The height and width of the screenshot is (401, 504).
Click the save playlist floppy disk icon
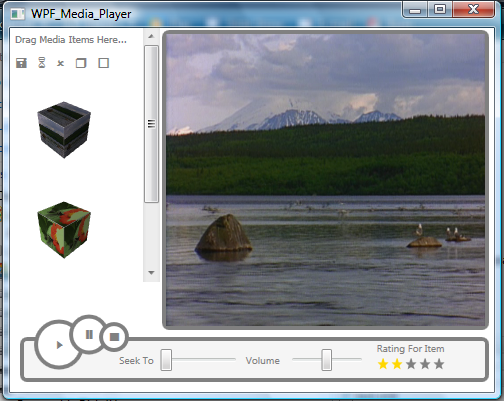pos(21,63)
